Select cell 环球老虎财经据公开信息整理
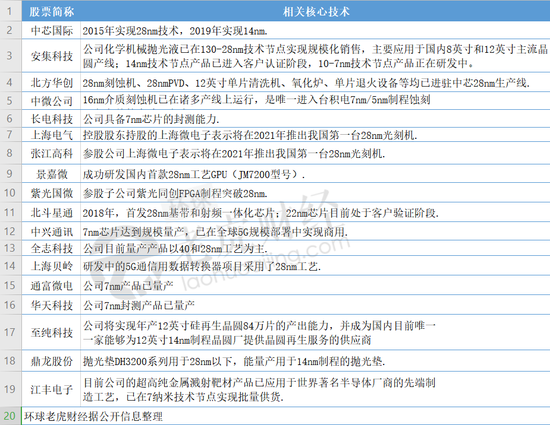This screenshot has width=550, height=425. click(286, 416)
